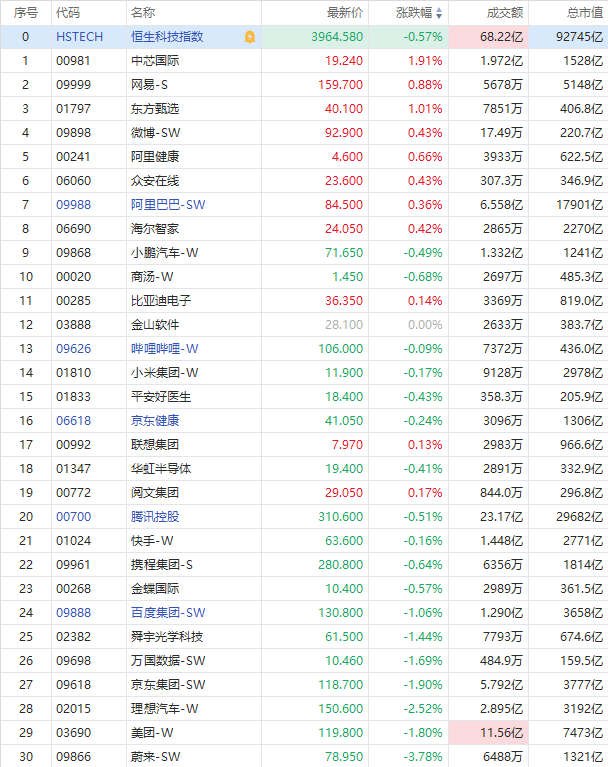Viewport: 608px width, 767px height.
Task: Select 阅文集团 name cell
Action: point(194,492)
